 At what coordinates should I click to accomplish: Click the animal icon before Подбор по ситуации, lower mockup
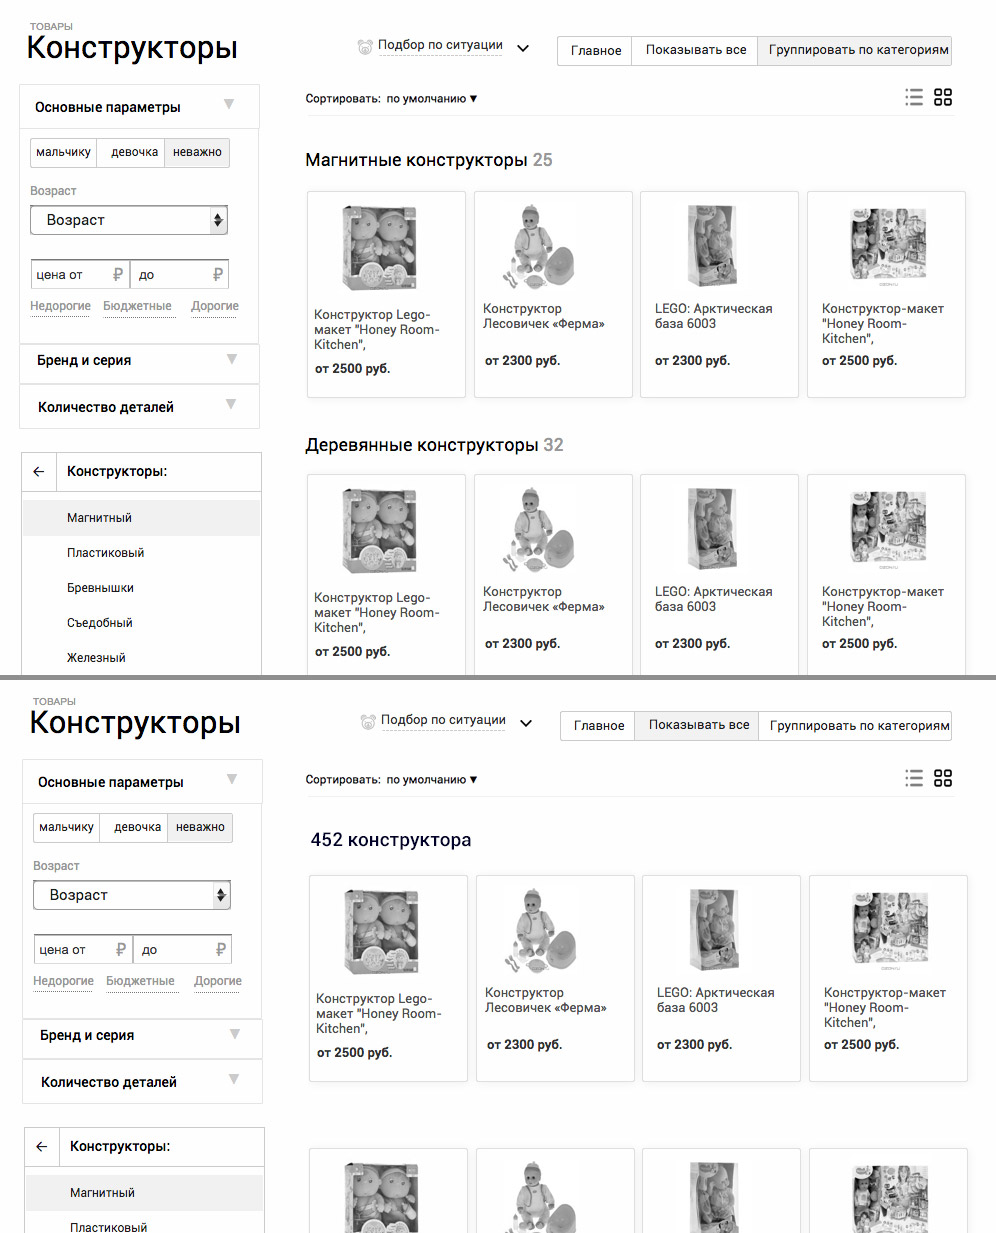pyautogui.click(x=368, y=721)
